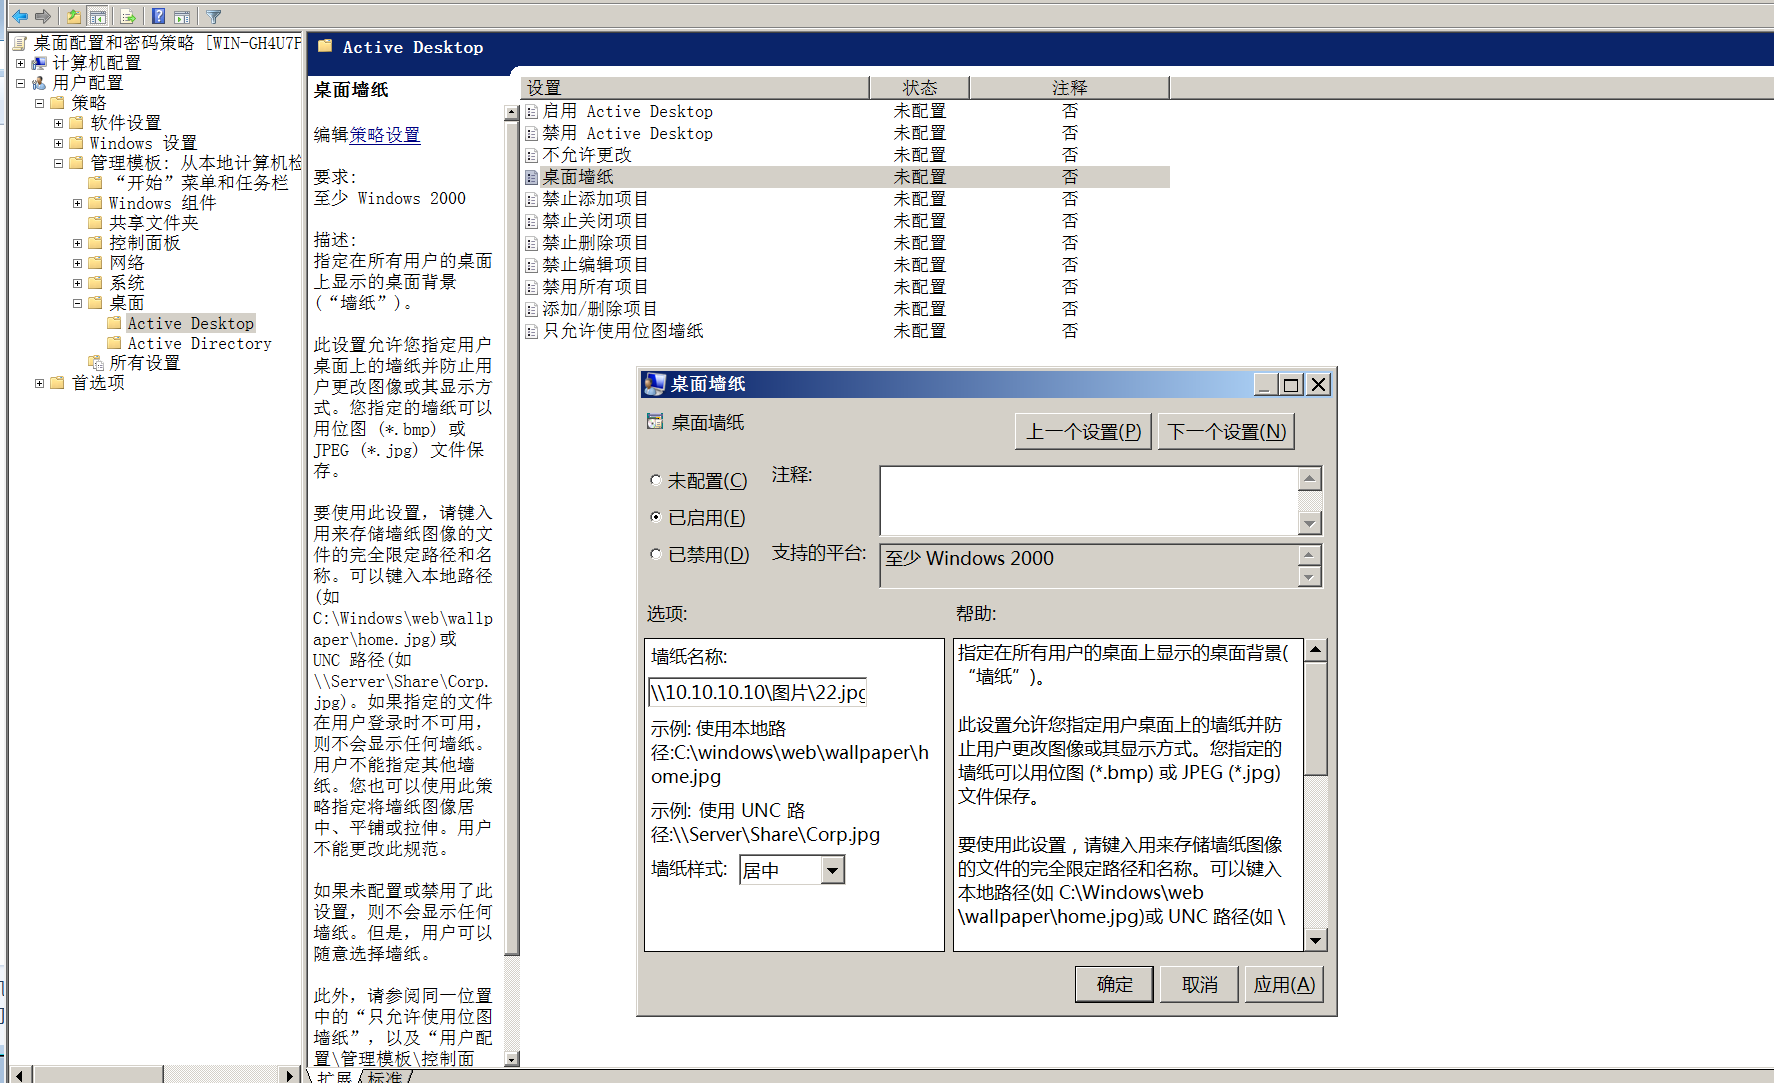Click the 状态 column header
The image size is (1774, 1083).
920,88
